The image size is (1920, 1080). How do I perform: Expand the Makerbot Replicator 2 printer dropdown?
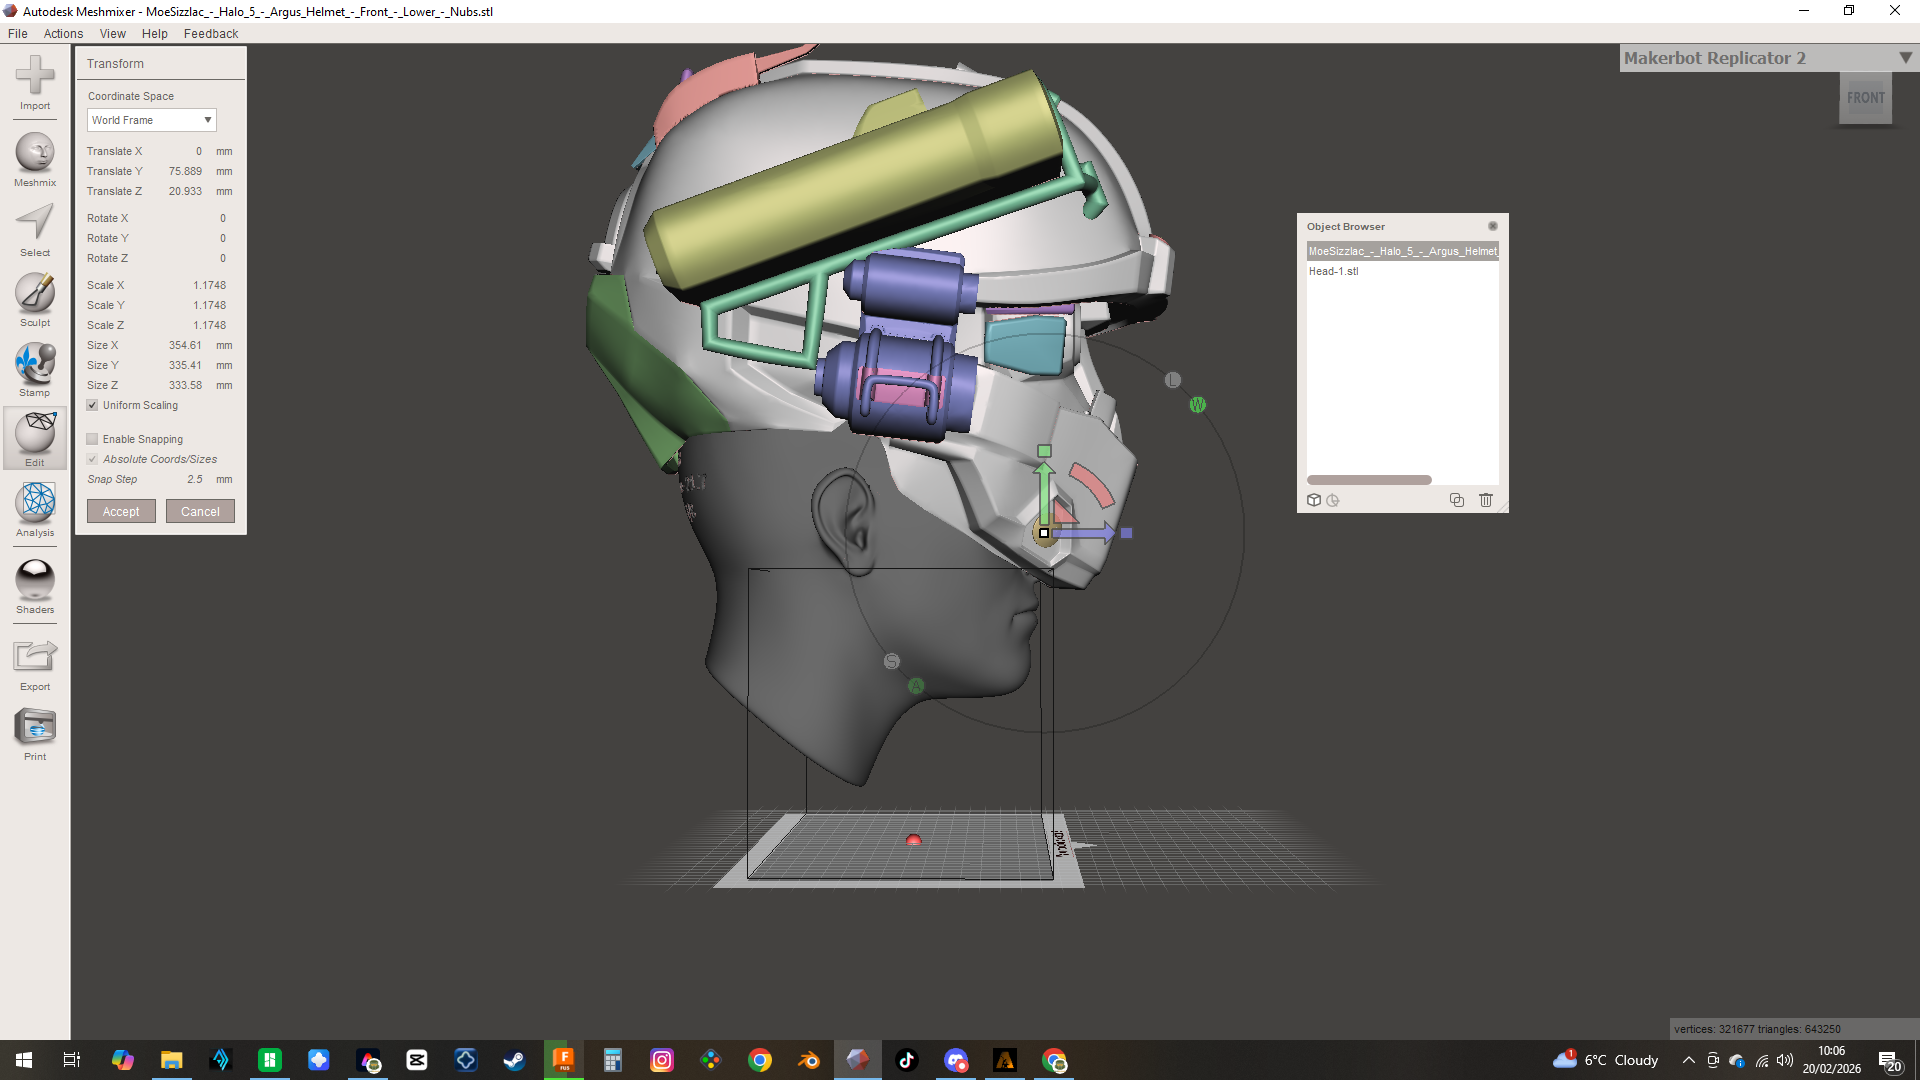pyautogui.click(x=1905, y=58)
